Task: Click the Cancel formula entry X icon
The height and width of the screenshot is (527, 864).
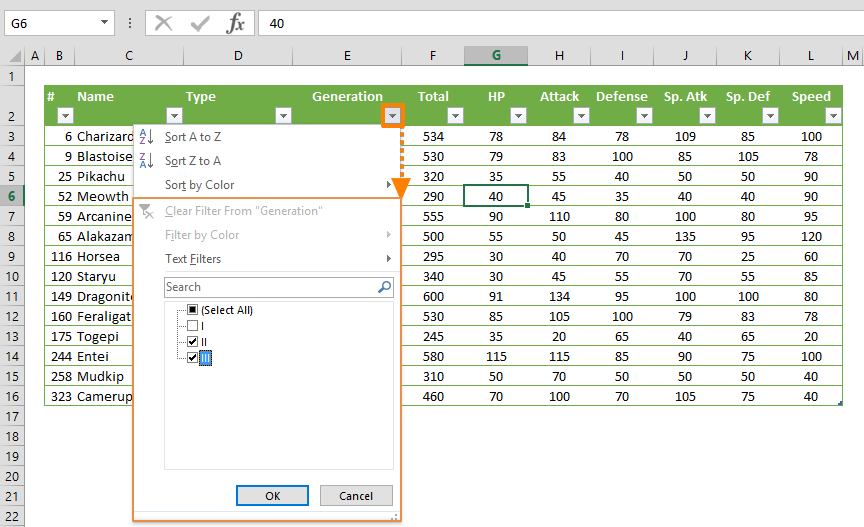Action: tap(164, 24)
